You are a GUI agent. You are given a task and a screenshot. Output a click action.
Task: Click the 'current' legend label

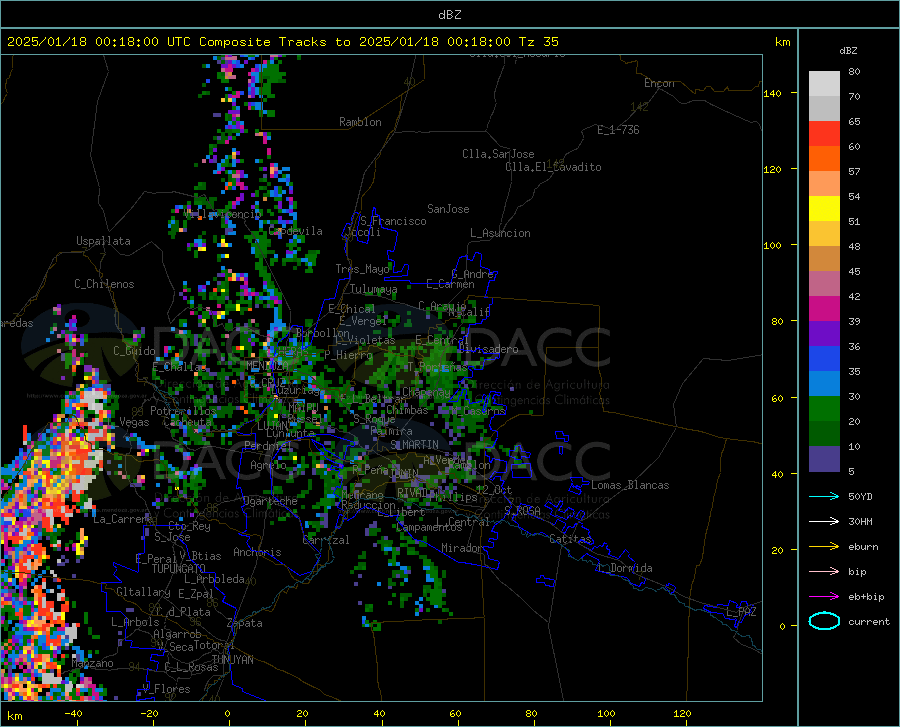click(869, 622)
